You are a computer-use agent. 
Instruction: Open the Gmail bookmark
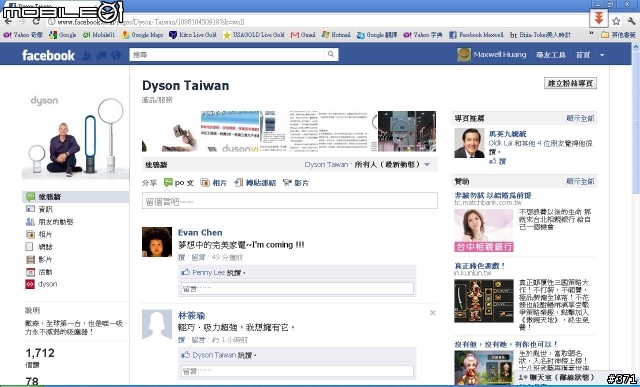pos(303,35)
